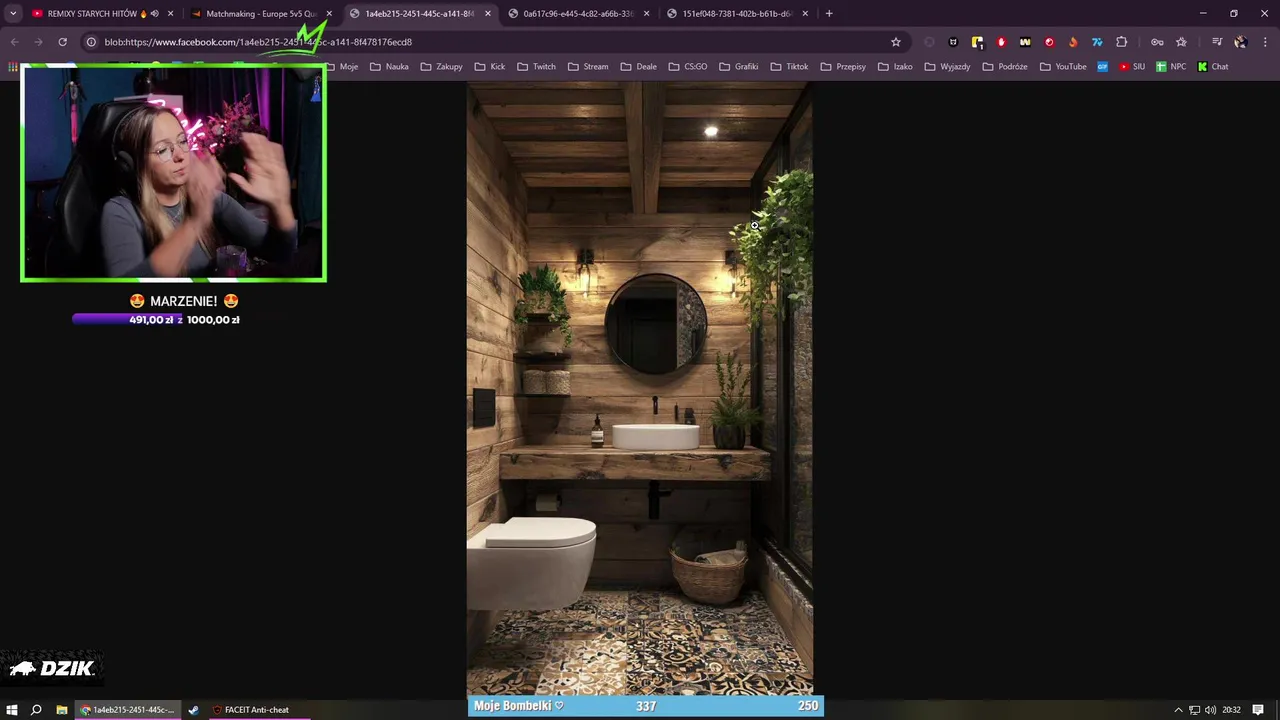Viewport: 1280px width, 720px height.
Task: Click the 491,00 zł donation progress bar
Action: [x=156, y=320]
